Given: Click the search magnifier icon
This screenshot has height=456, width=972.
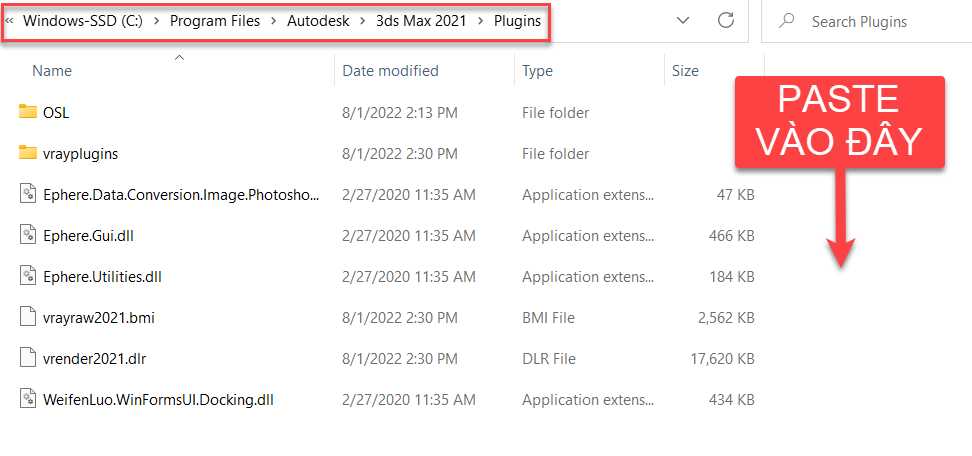Looking at the screenshot, I should (787, 21).
